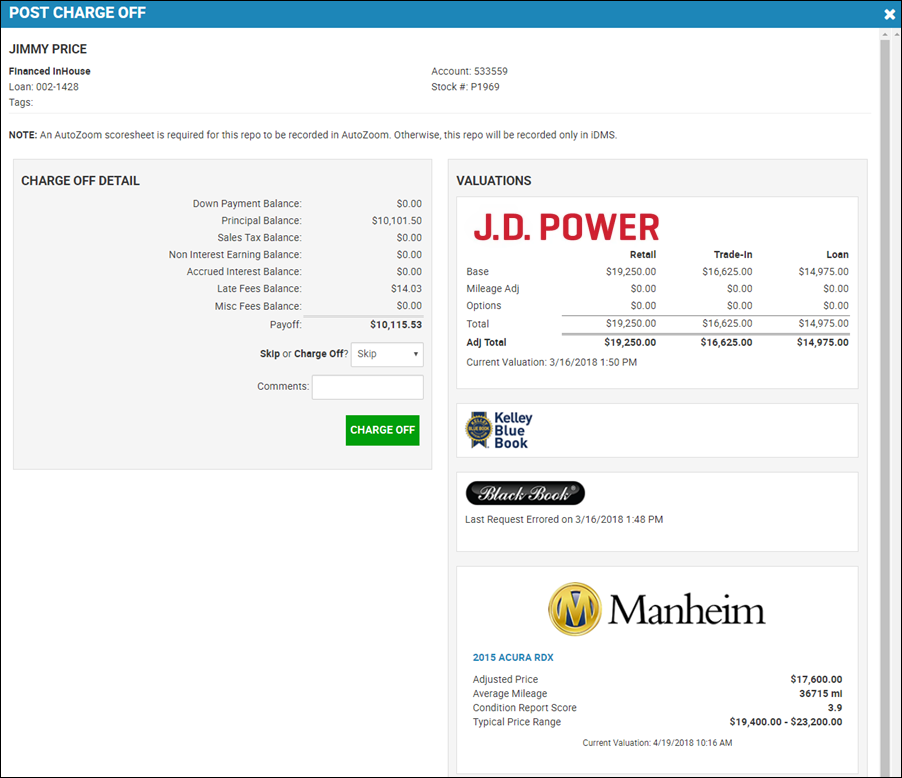Select the Average Mileage value 36715 mi
The width and height of the screenshot is (902, 778).
(820, 693)
